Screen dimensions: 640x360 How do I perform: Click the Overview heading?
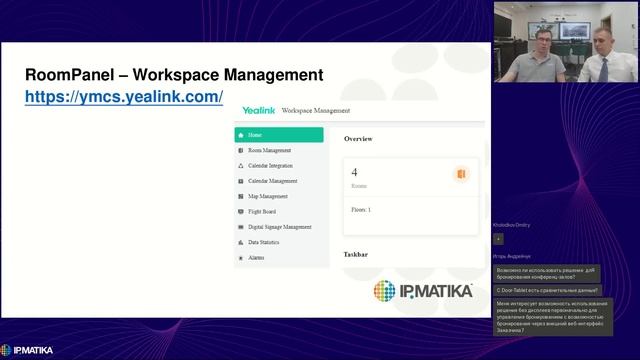[358, 139]
